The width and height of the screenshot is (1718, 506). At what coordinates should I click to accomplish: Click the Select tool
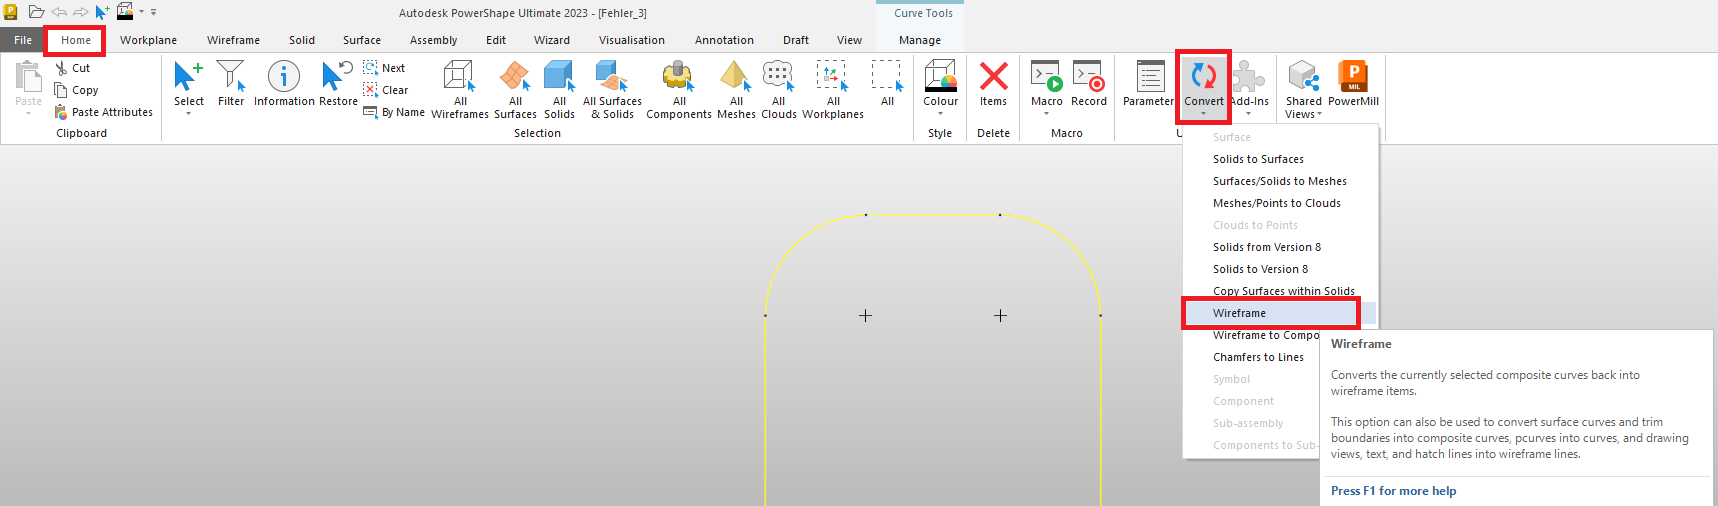[x=188, y=82]
